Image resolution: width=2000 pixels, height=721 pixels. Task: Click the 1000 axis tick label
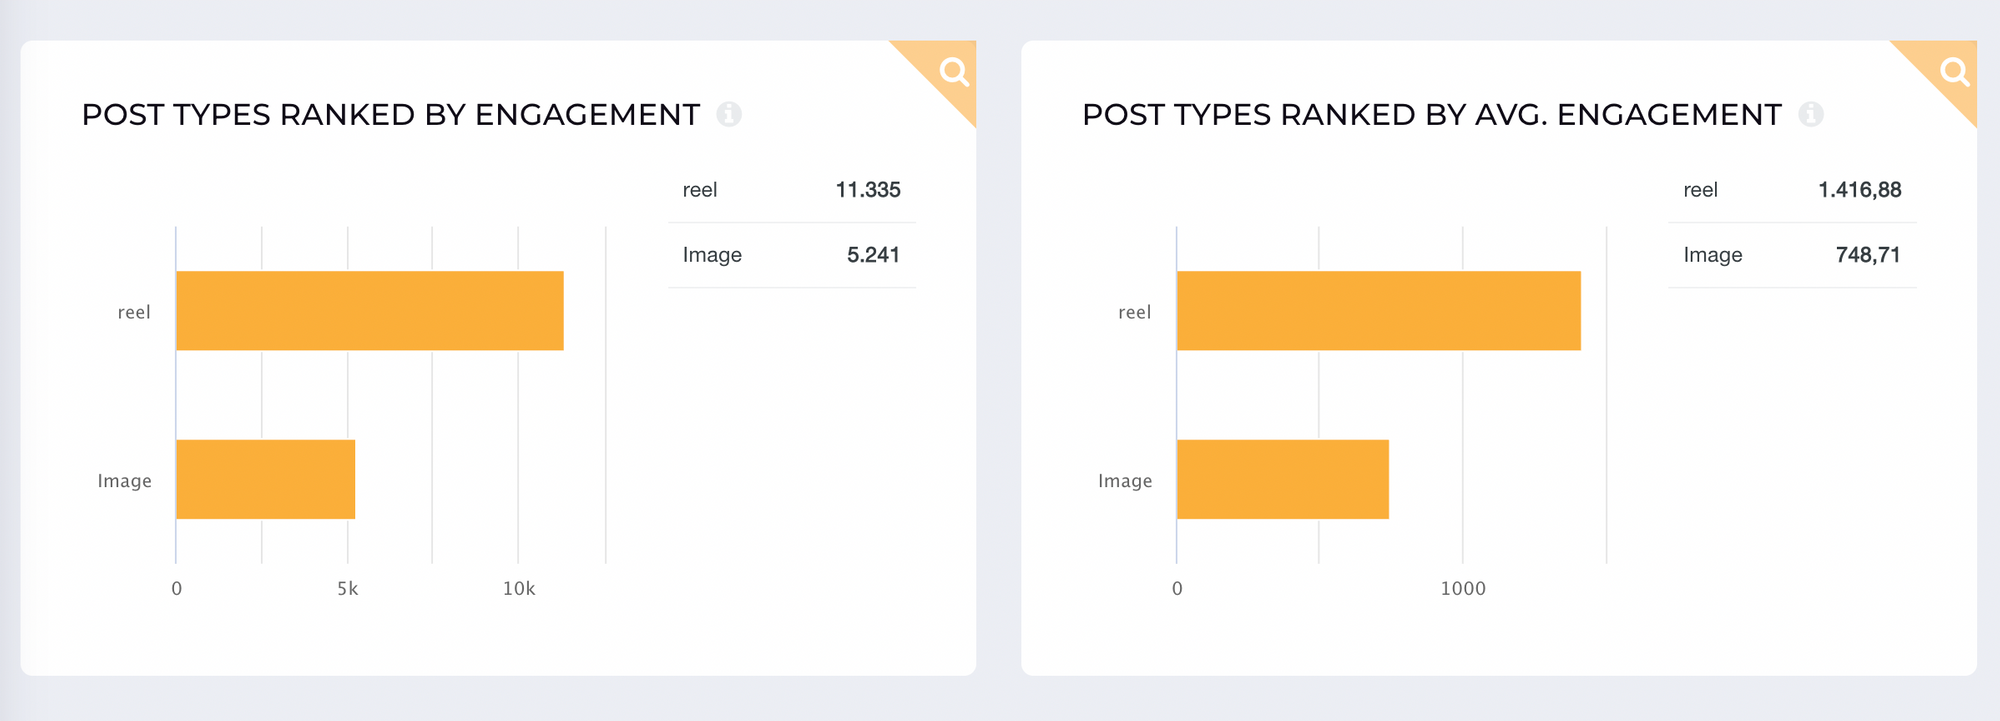(x=1463, y=589)
